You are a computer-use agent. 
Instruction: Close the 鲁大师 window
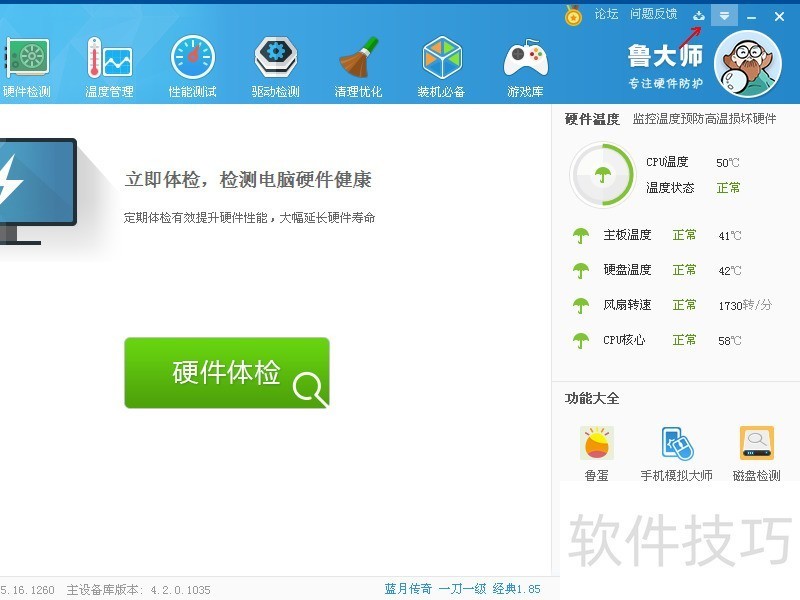pyautogui.click(x=779, y=17)
